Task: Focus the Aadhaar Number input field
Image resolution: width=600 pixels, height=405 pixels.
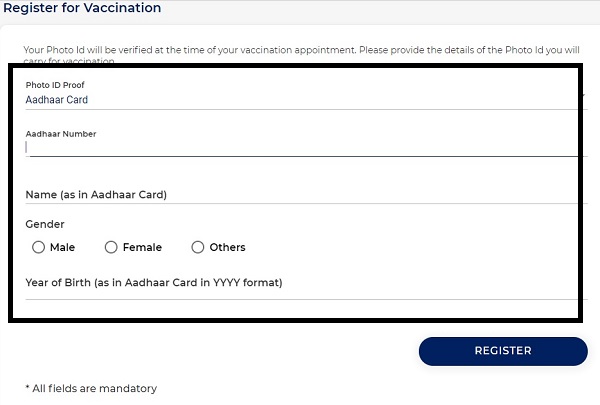Action: click(x=300, y=146)
